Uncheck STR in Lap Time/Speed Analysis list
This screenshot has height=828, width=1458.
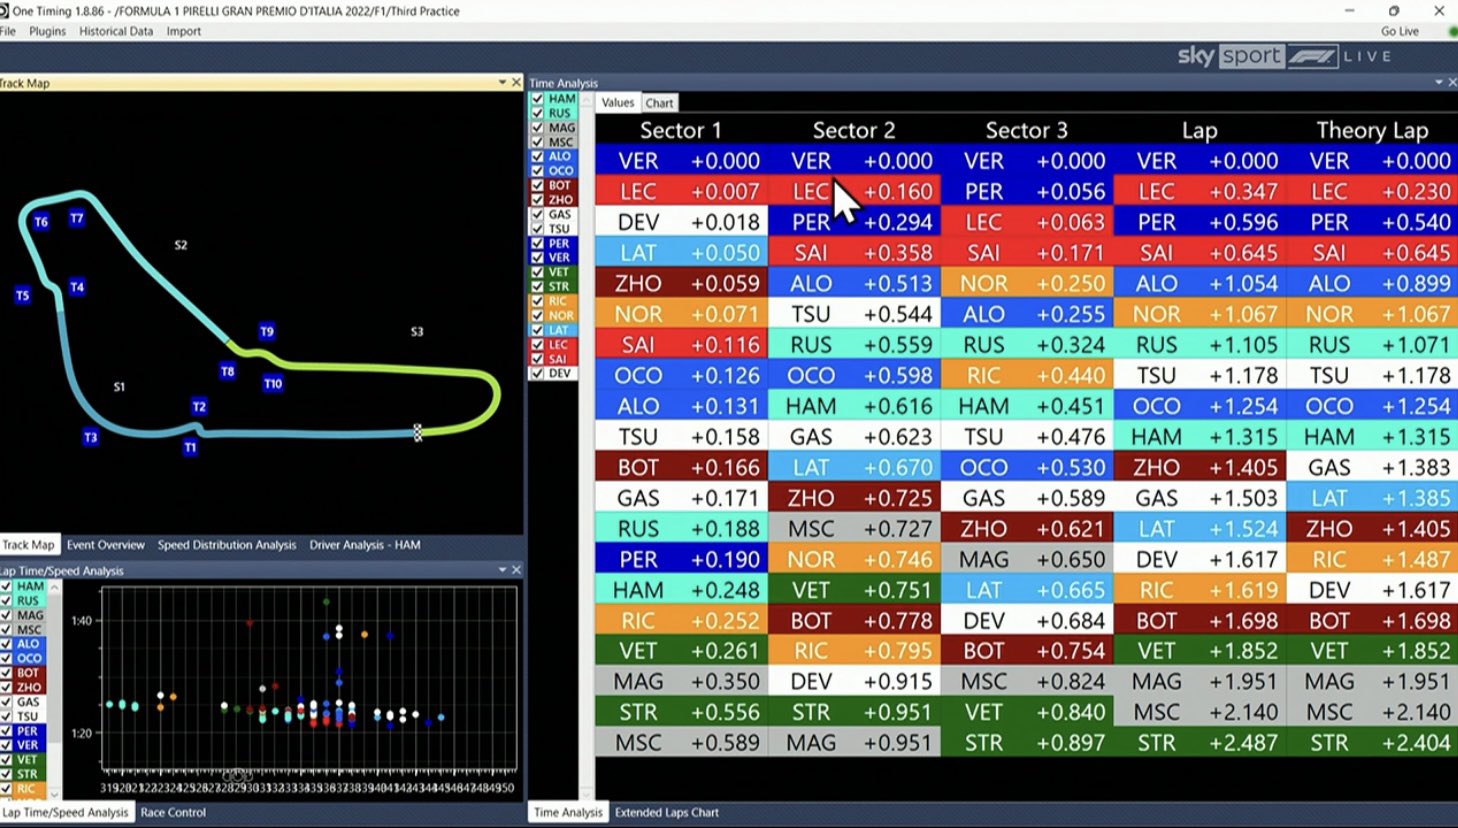6,774
